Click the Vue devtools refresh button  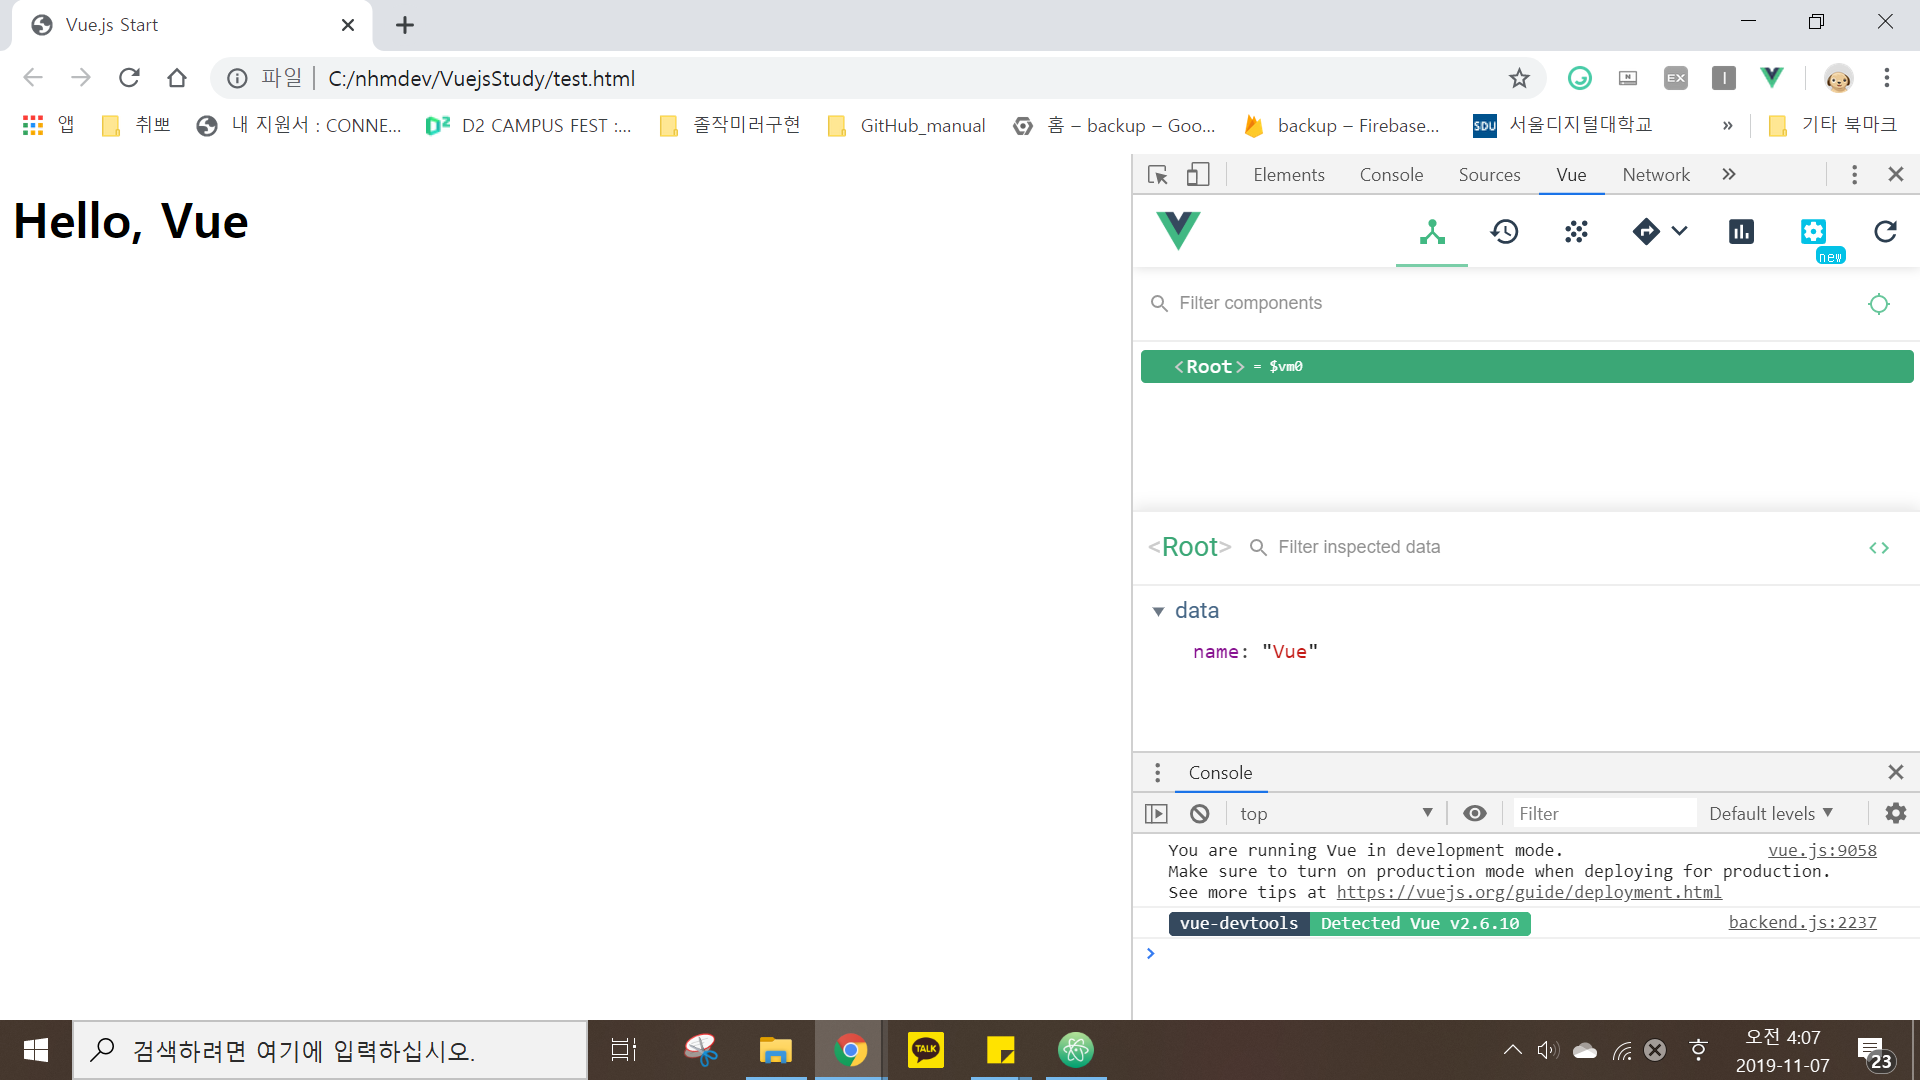point(1885,232)
